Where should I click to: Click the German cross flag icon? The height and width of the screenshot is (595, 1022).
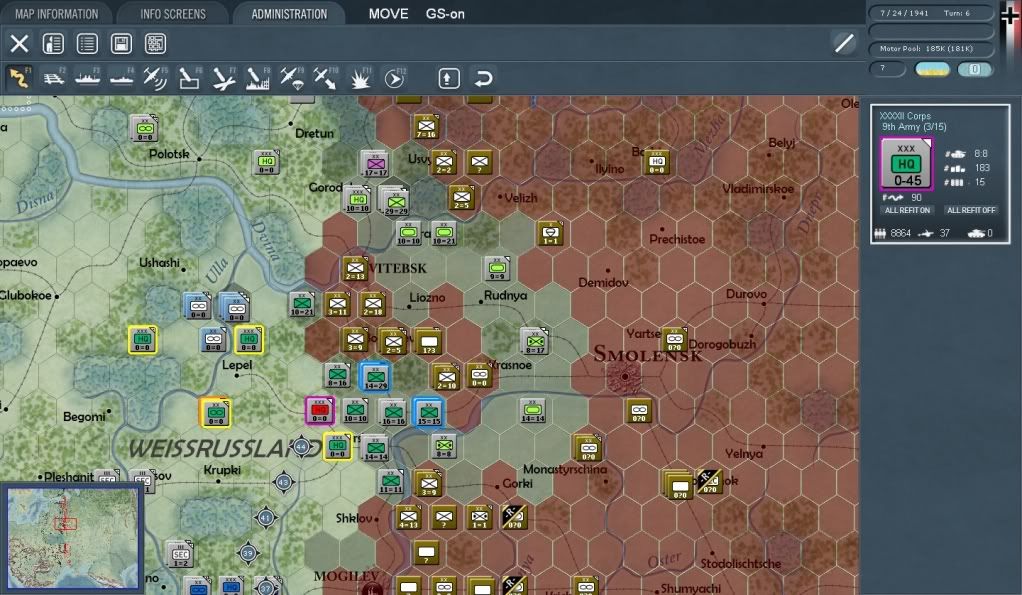[1010, 15]
